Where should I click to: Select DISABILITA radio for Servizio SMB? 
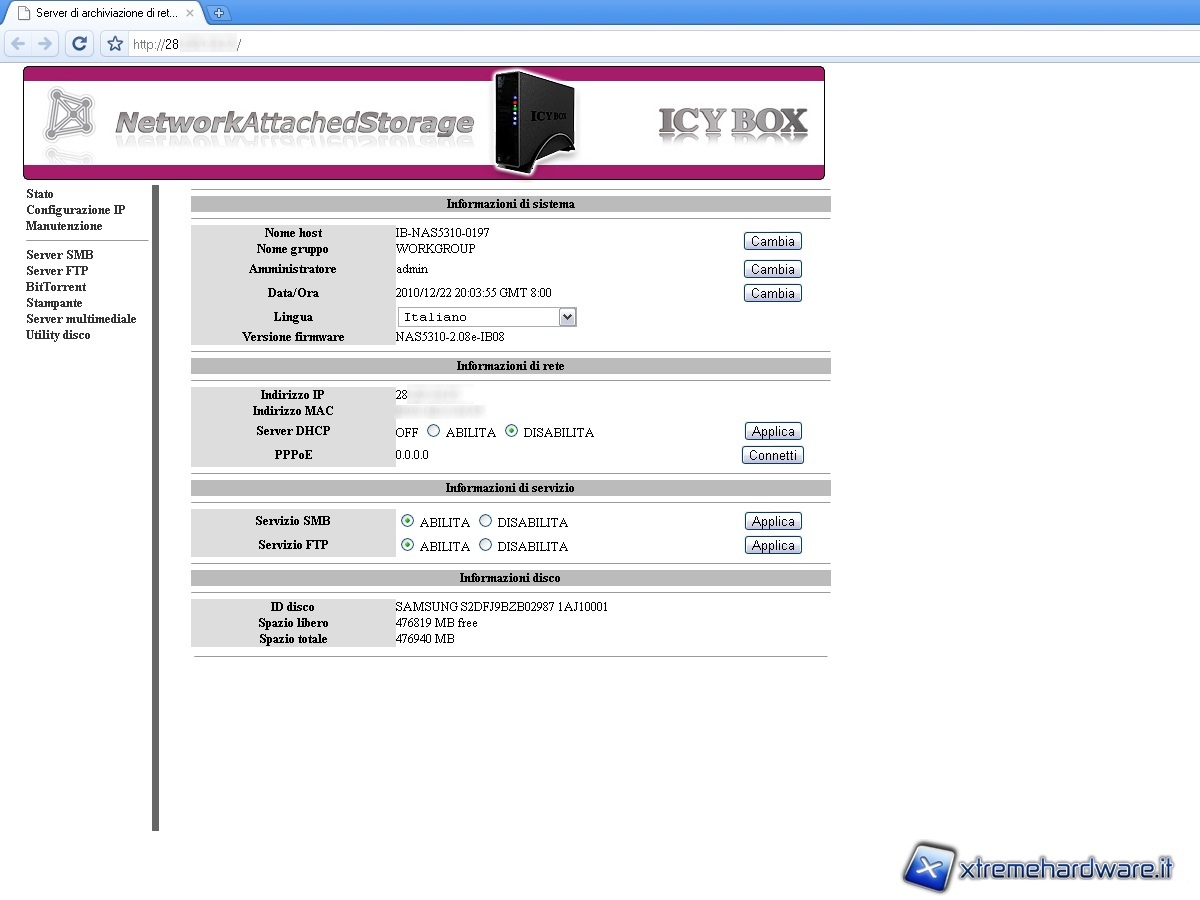486,521
